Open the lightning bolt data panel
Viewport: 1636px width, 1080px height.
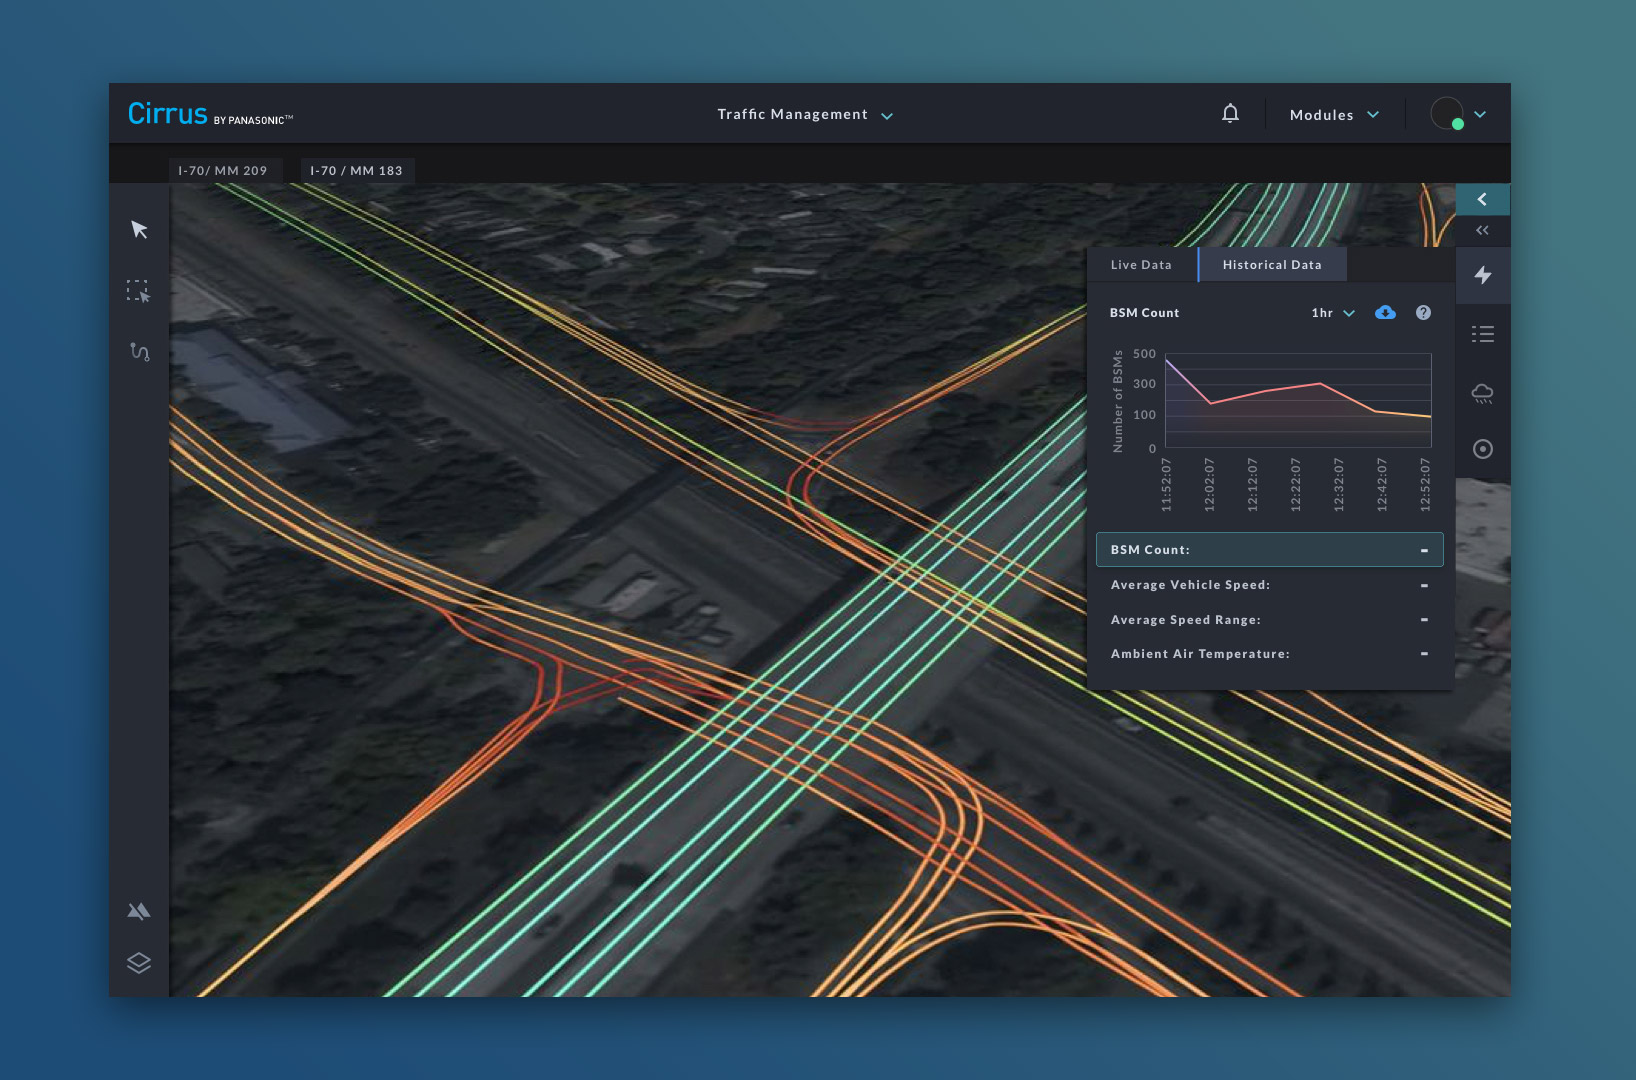click(1483, 275)
